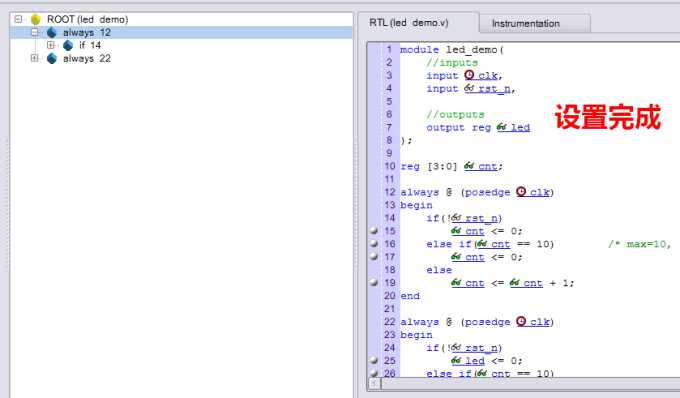This screenshot has width=680, height=398.
Task: Click clock icon in always block line 12
Action: (x=521, y=192)
